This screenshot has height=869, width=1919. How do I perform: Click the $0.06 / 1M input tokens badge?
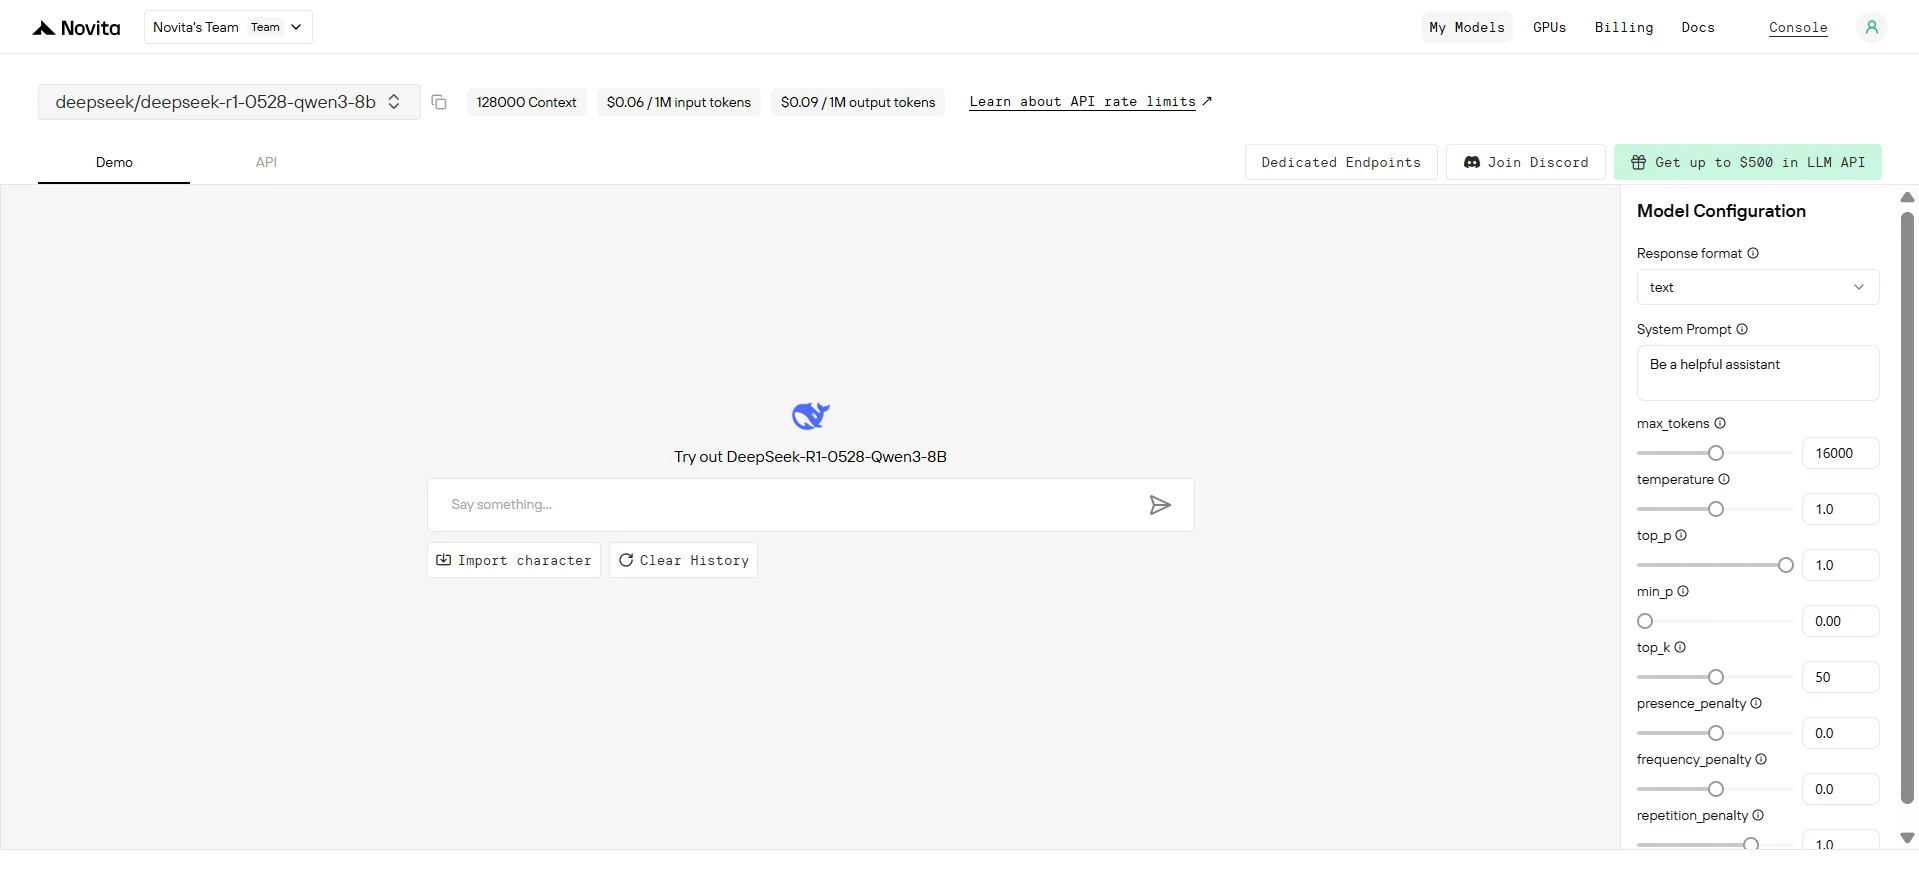tap(679, 102)
